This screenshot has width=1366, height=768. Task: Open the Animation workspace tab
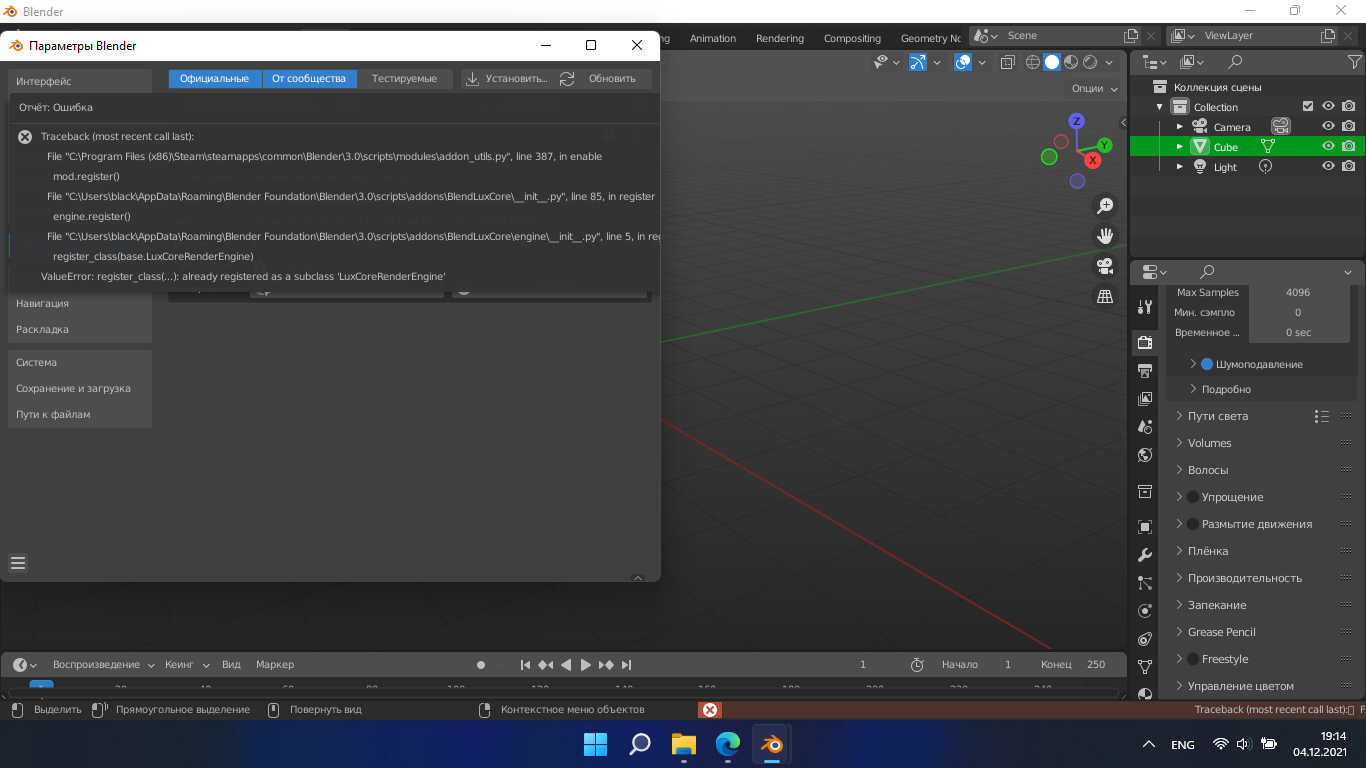(712, 38)
